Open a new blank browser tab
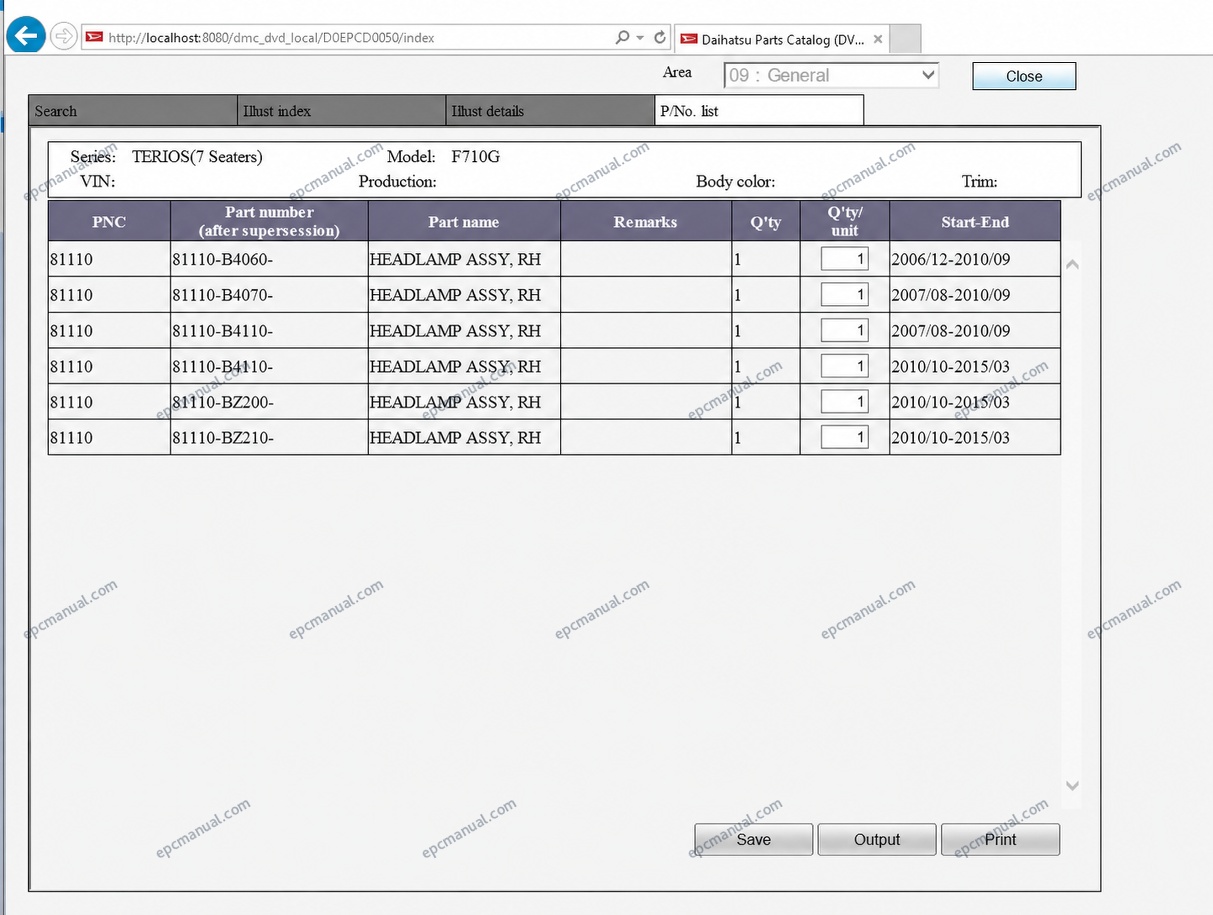 (905, 39)
